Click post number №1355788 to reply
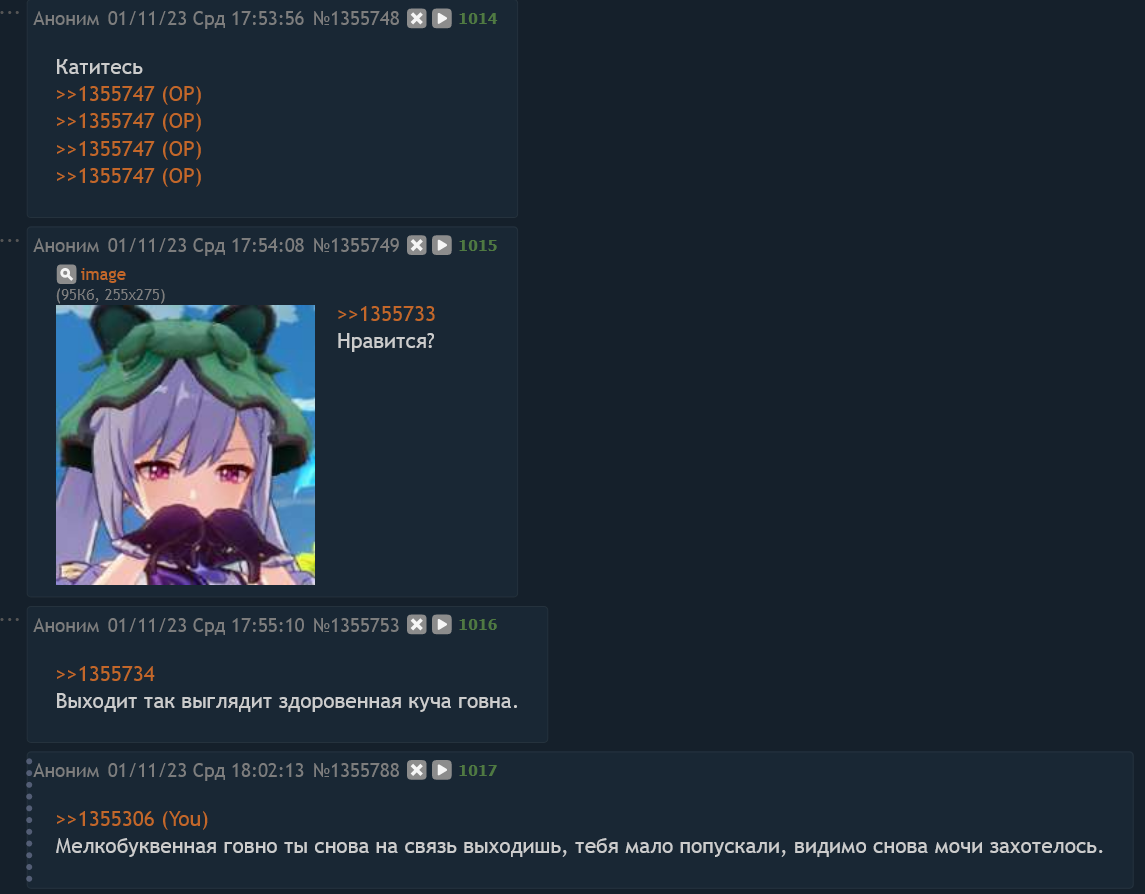This screenshot has width=1145, height=894. pyautogui.click(x=356, y=771)
